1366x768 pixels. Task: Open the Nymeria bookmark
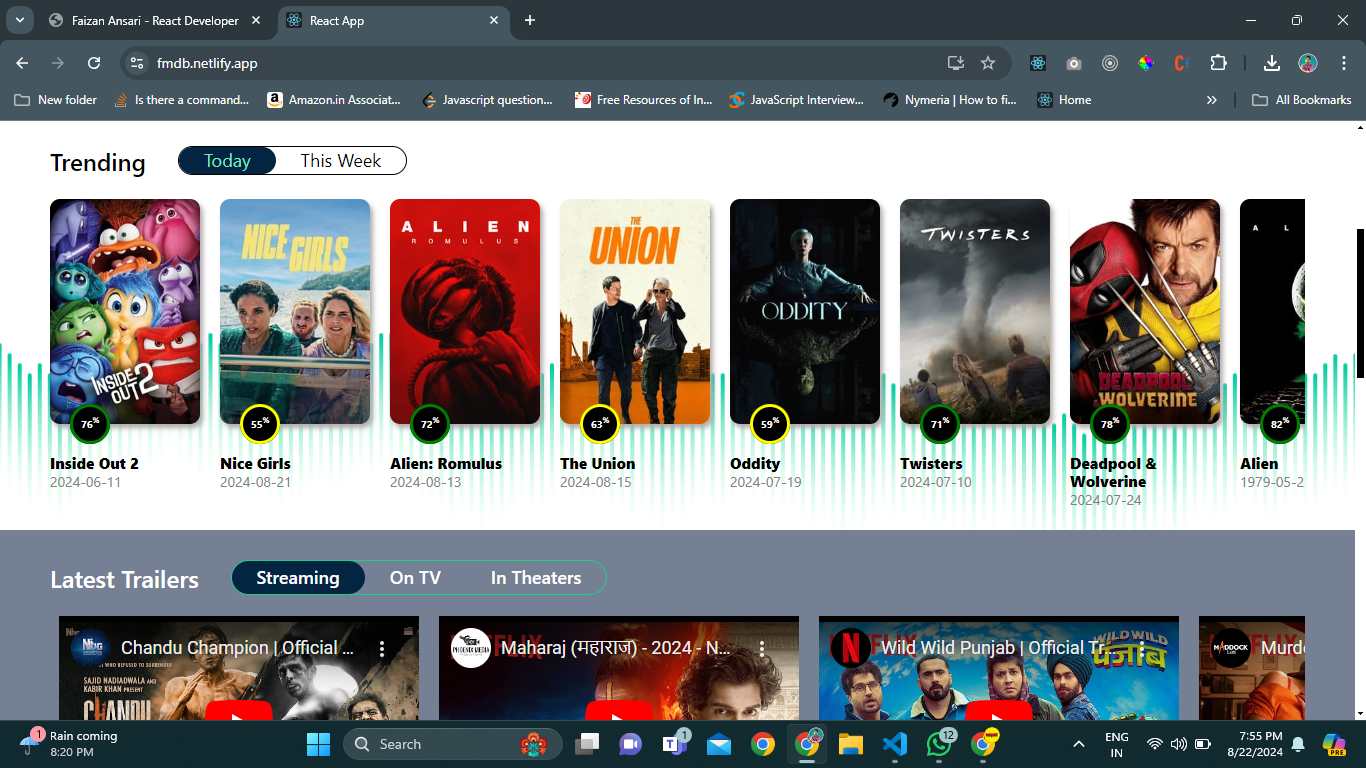(x=950, y=100)
